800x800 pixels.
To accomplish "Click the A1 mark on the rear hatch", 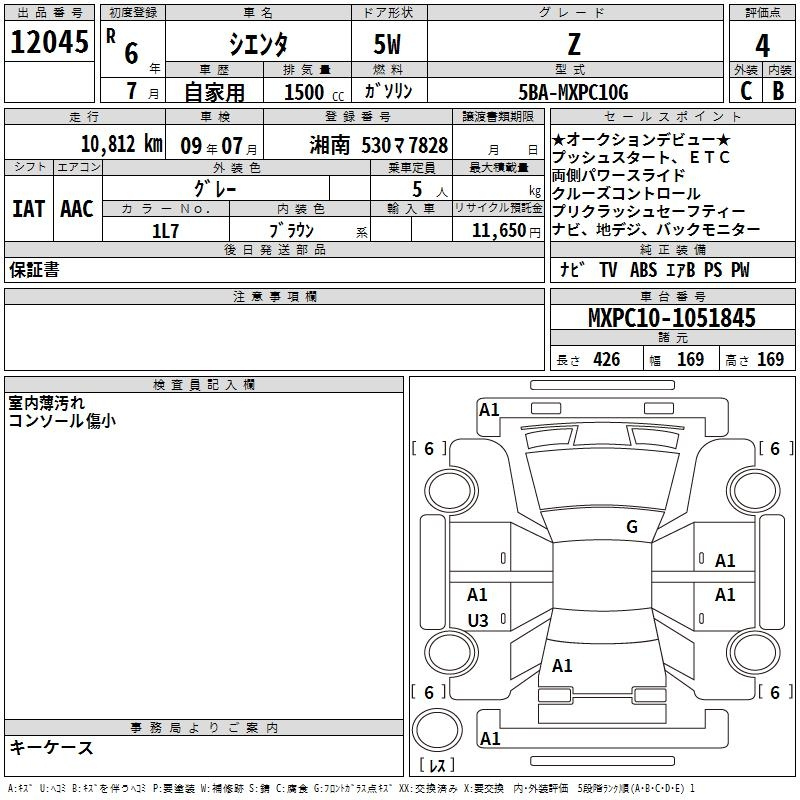I will click(x=562, y=665).
